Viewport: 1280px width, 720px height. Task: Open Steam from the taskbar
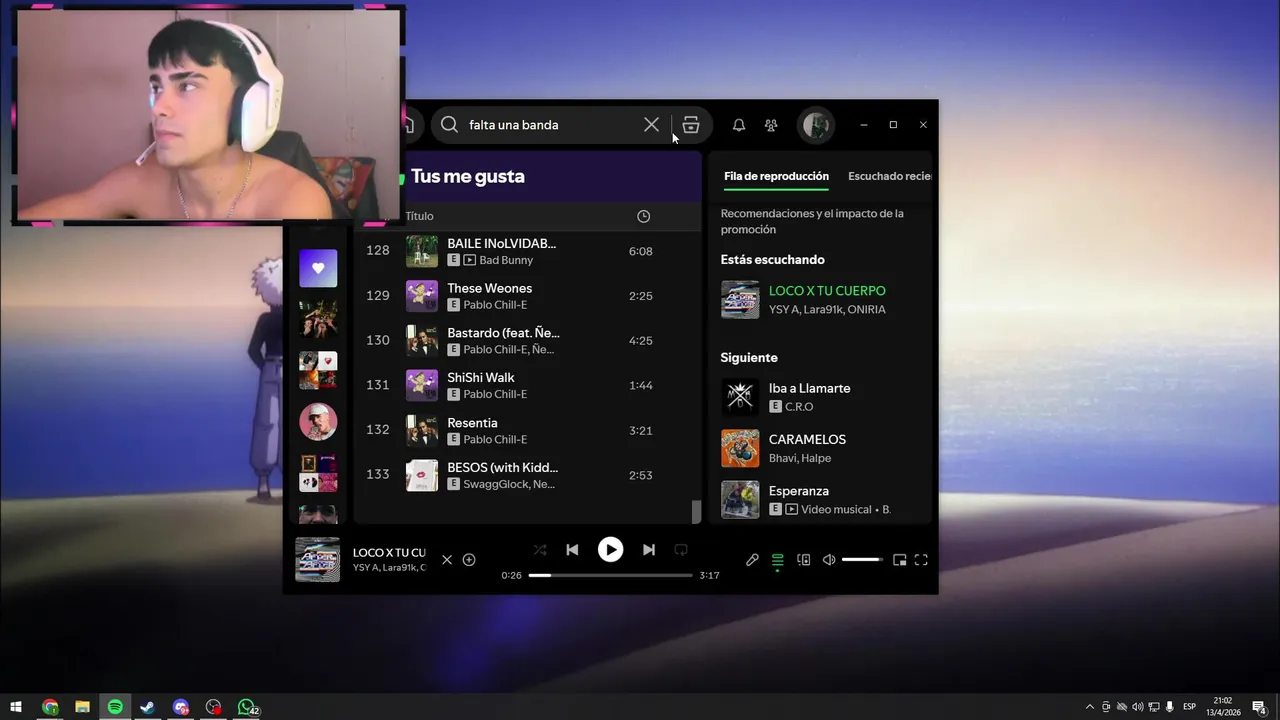(147, 707)
